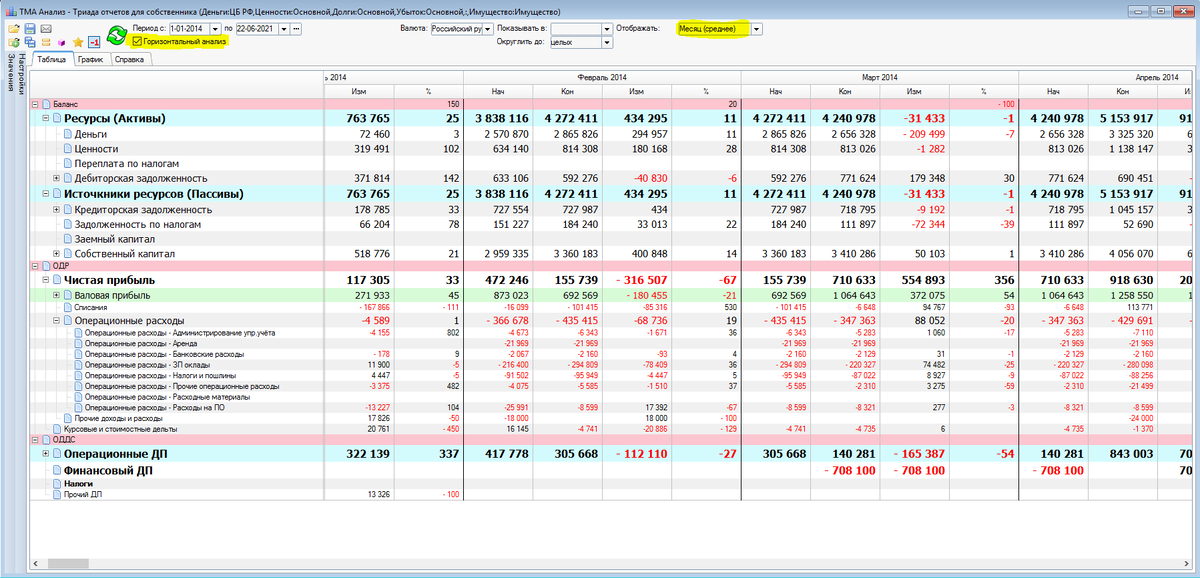Open the period start date dropdown
Viewport: 1200px width, 578px height.
[215, 29]
